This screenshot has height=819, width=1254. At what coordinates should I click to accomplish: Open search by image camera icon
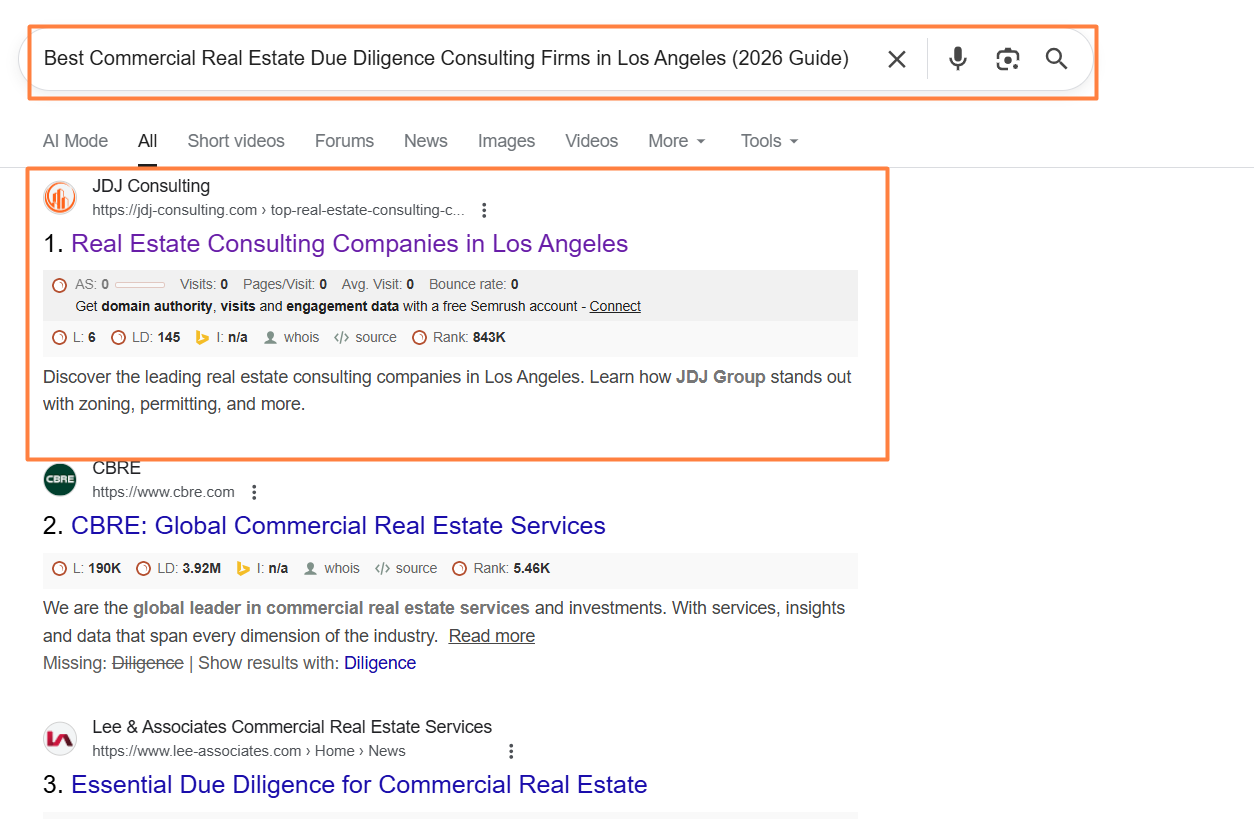[1008, 59]
